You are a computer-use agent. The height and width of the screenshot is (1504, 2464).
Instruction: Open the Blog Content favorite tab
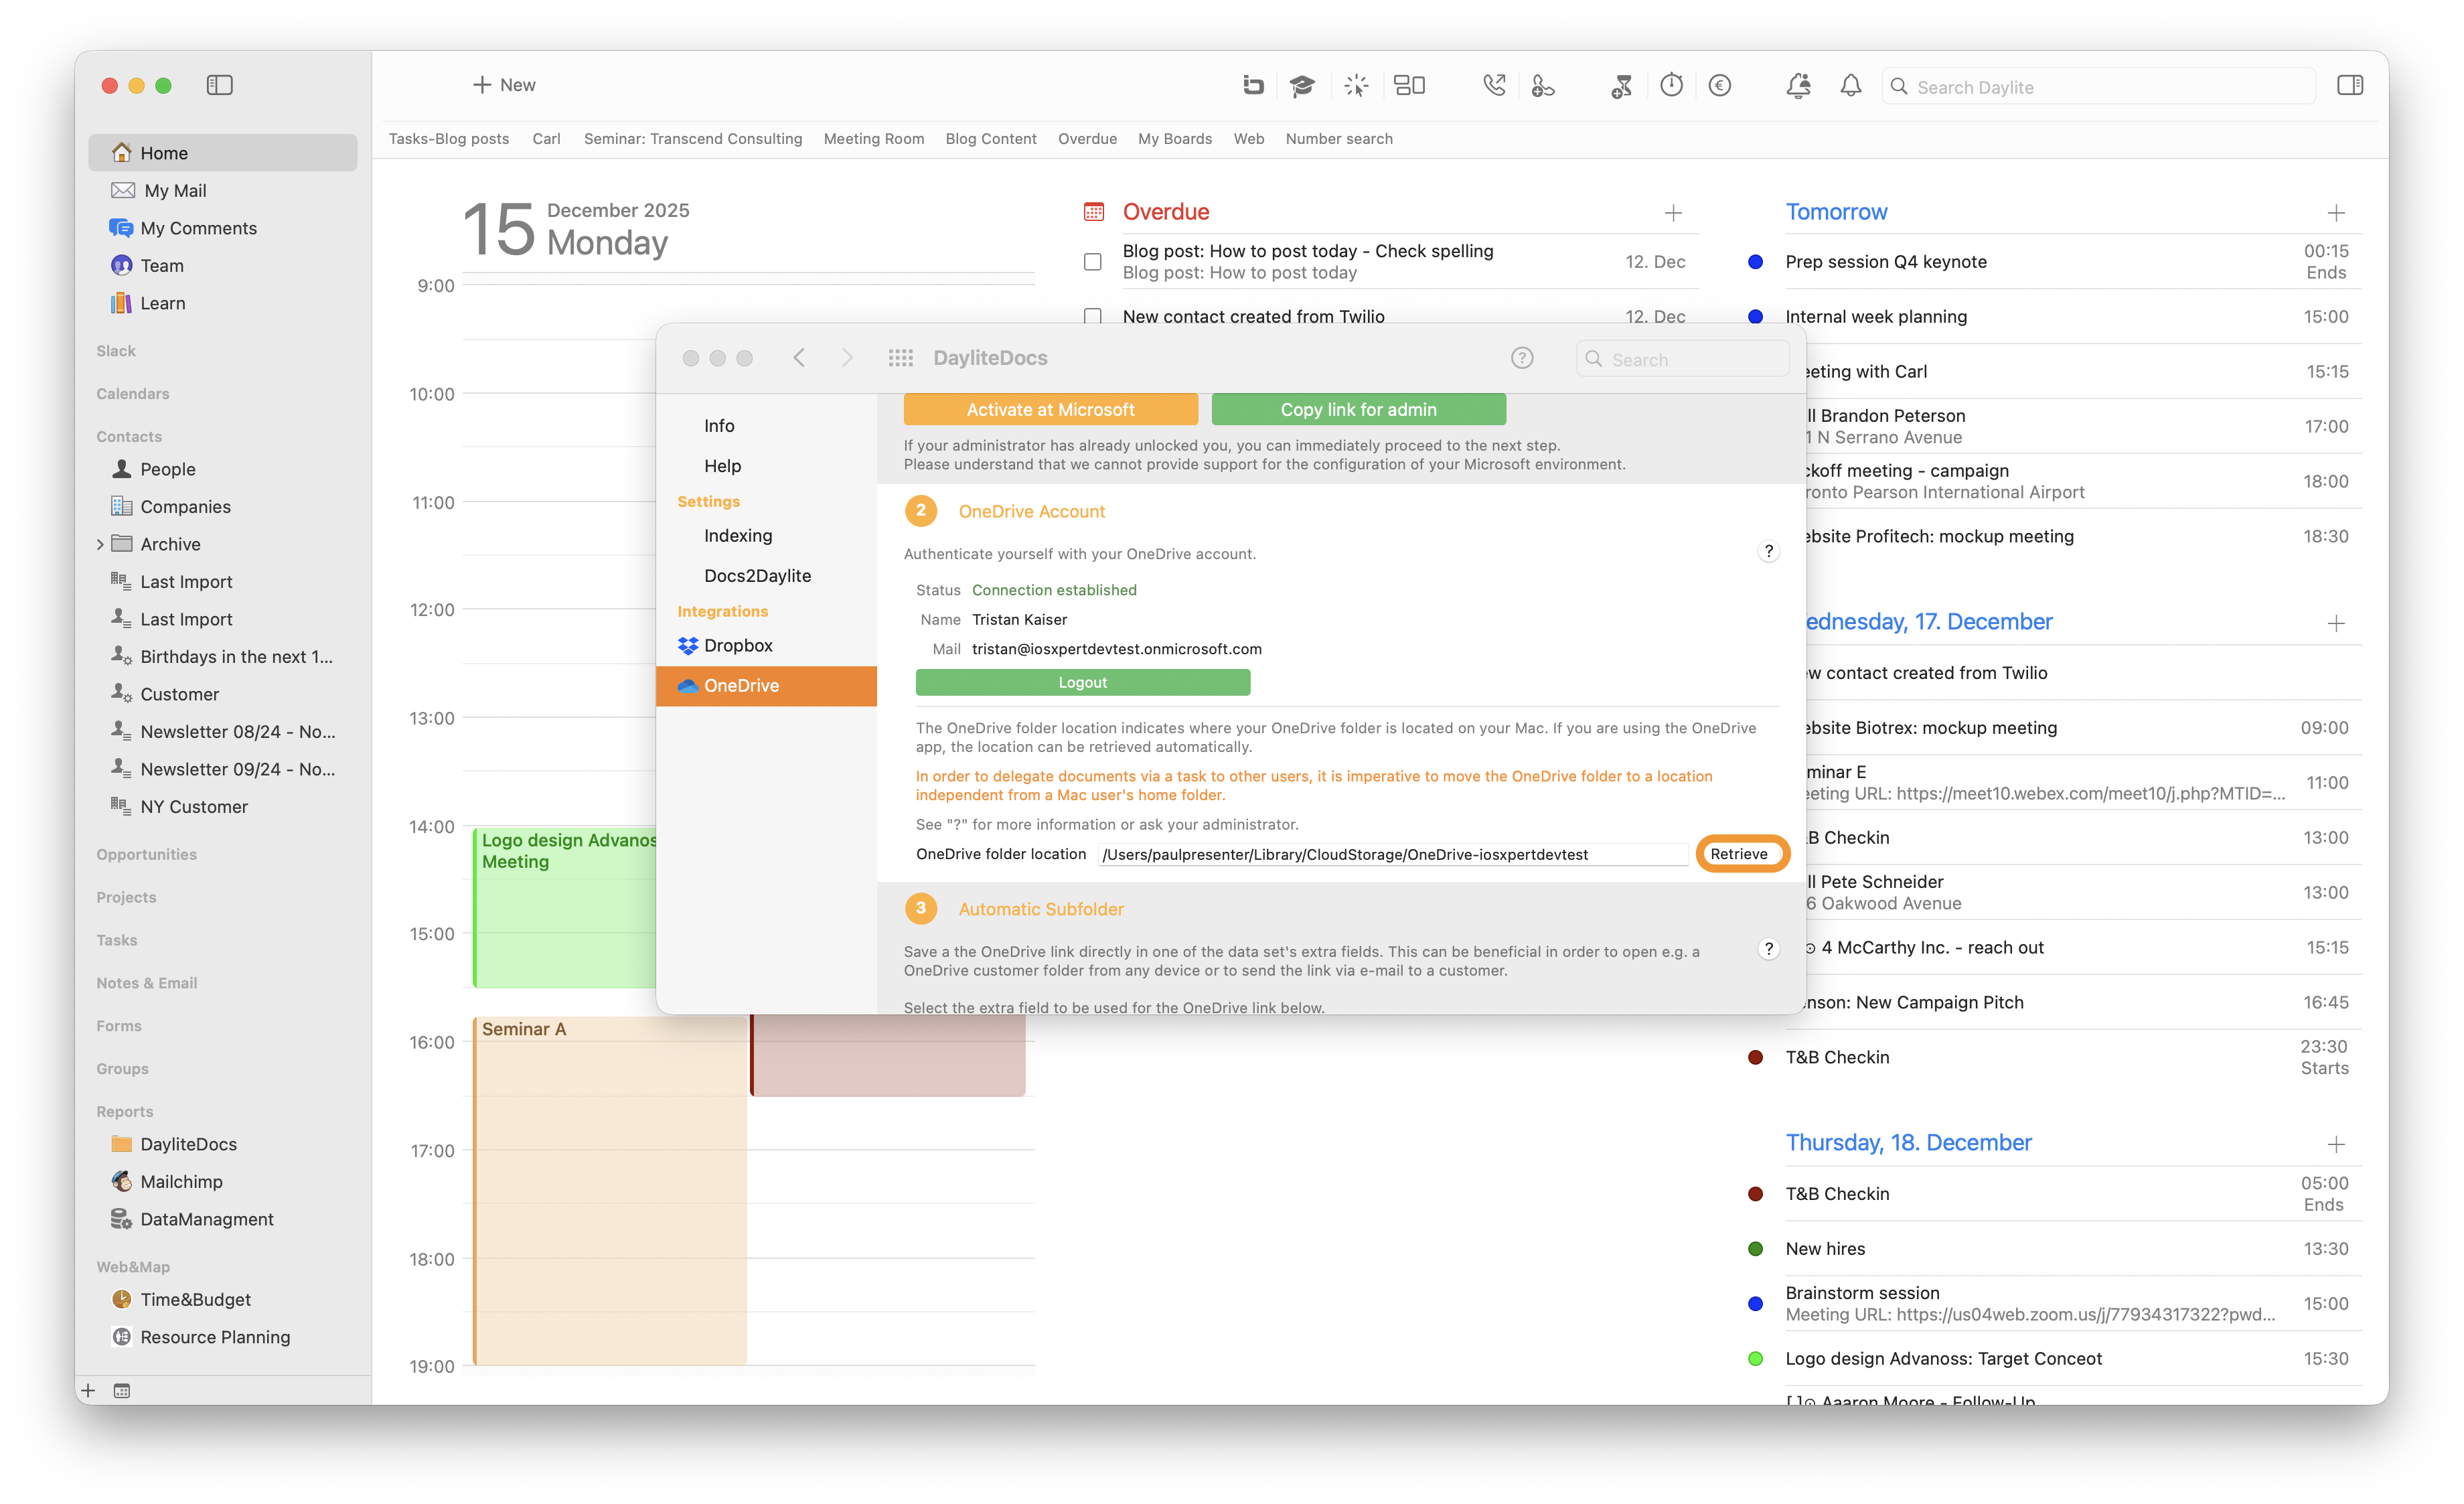tap(991, 139)
